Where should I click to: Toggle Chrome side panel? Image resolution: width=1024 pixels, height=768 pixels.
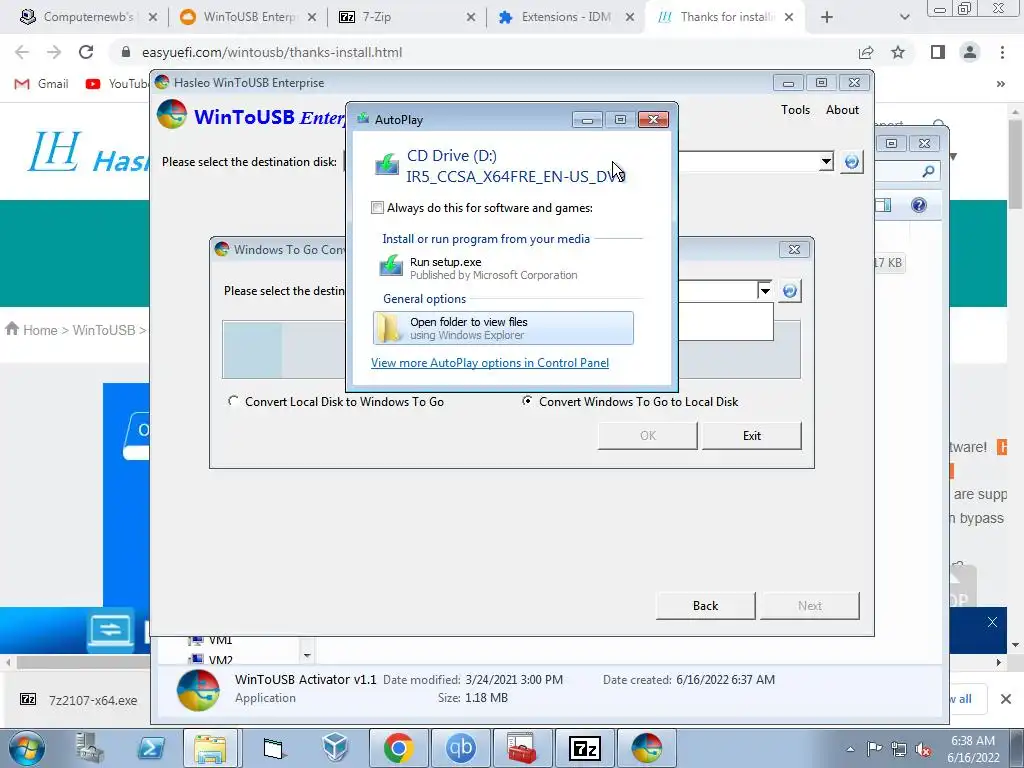[x=938, y=52]
